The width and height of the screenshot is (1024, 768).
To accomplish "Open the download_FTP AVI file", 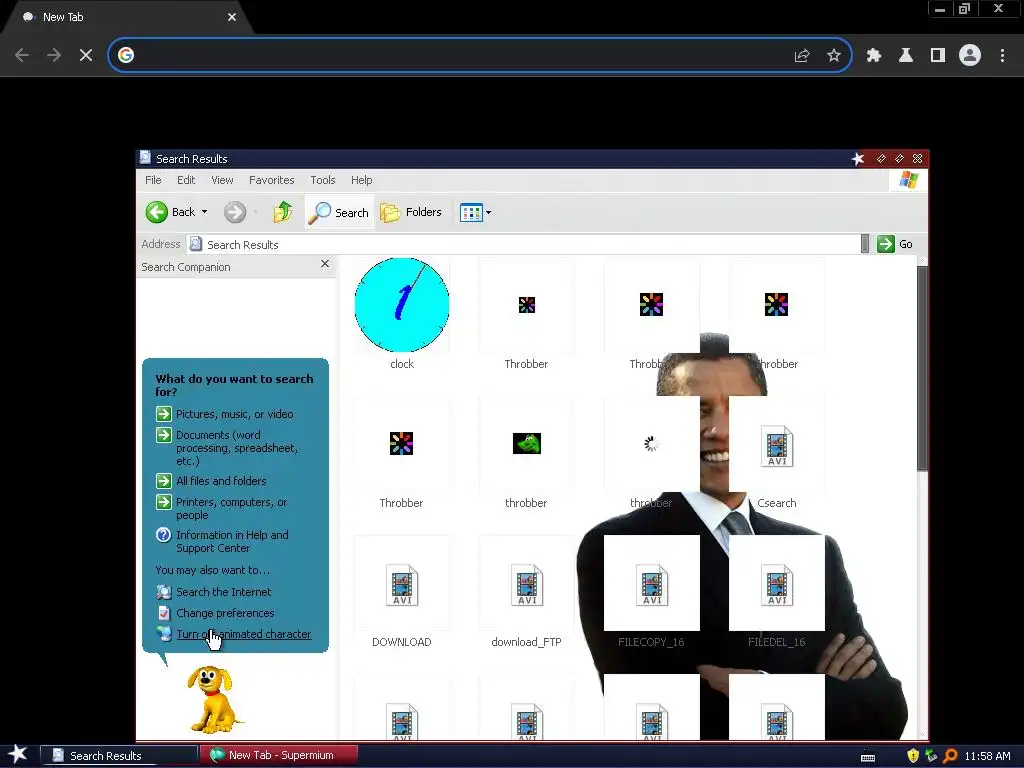I will pos(526,585).
